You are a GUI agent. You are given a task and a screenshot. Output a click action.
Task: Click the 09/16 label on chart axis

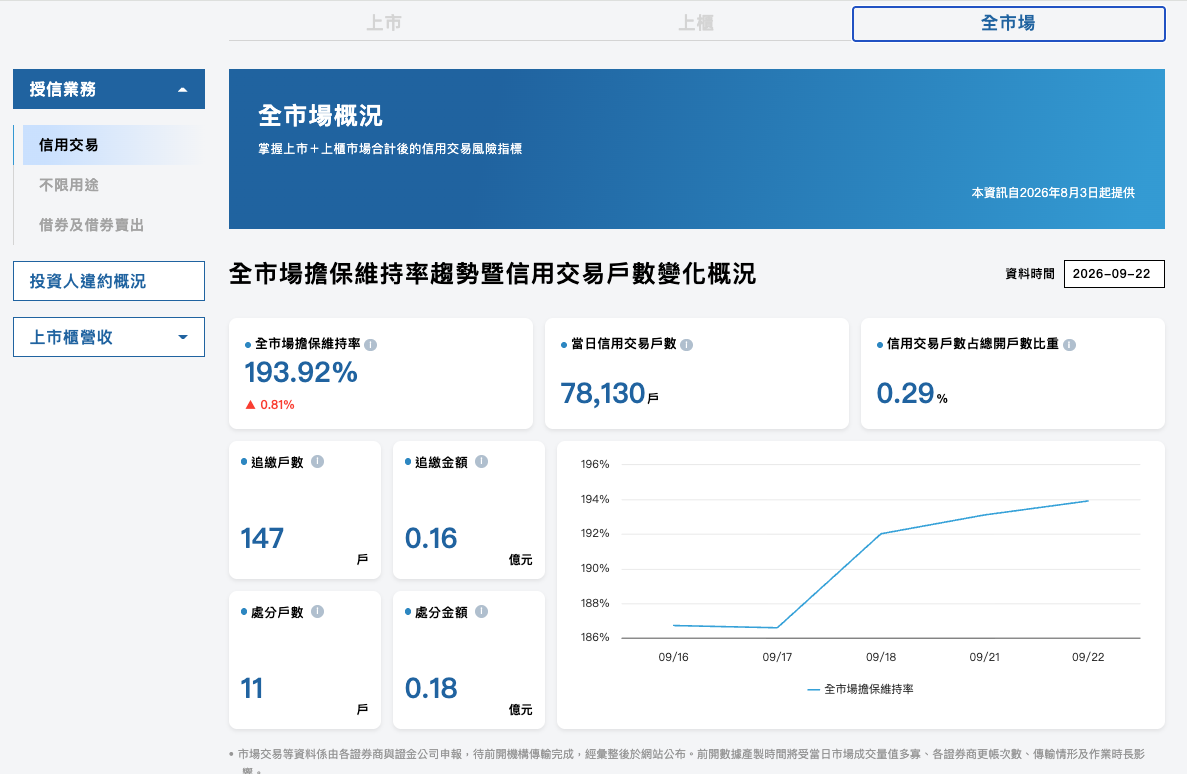[673, 657]
